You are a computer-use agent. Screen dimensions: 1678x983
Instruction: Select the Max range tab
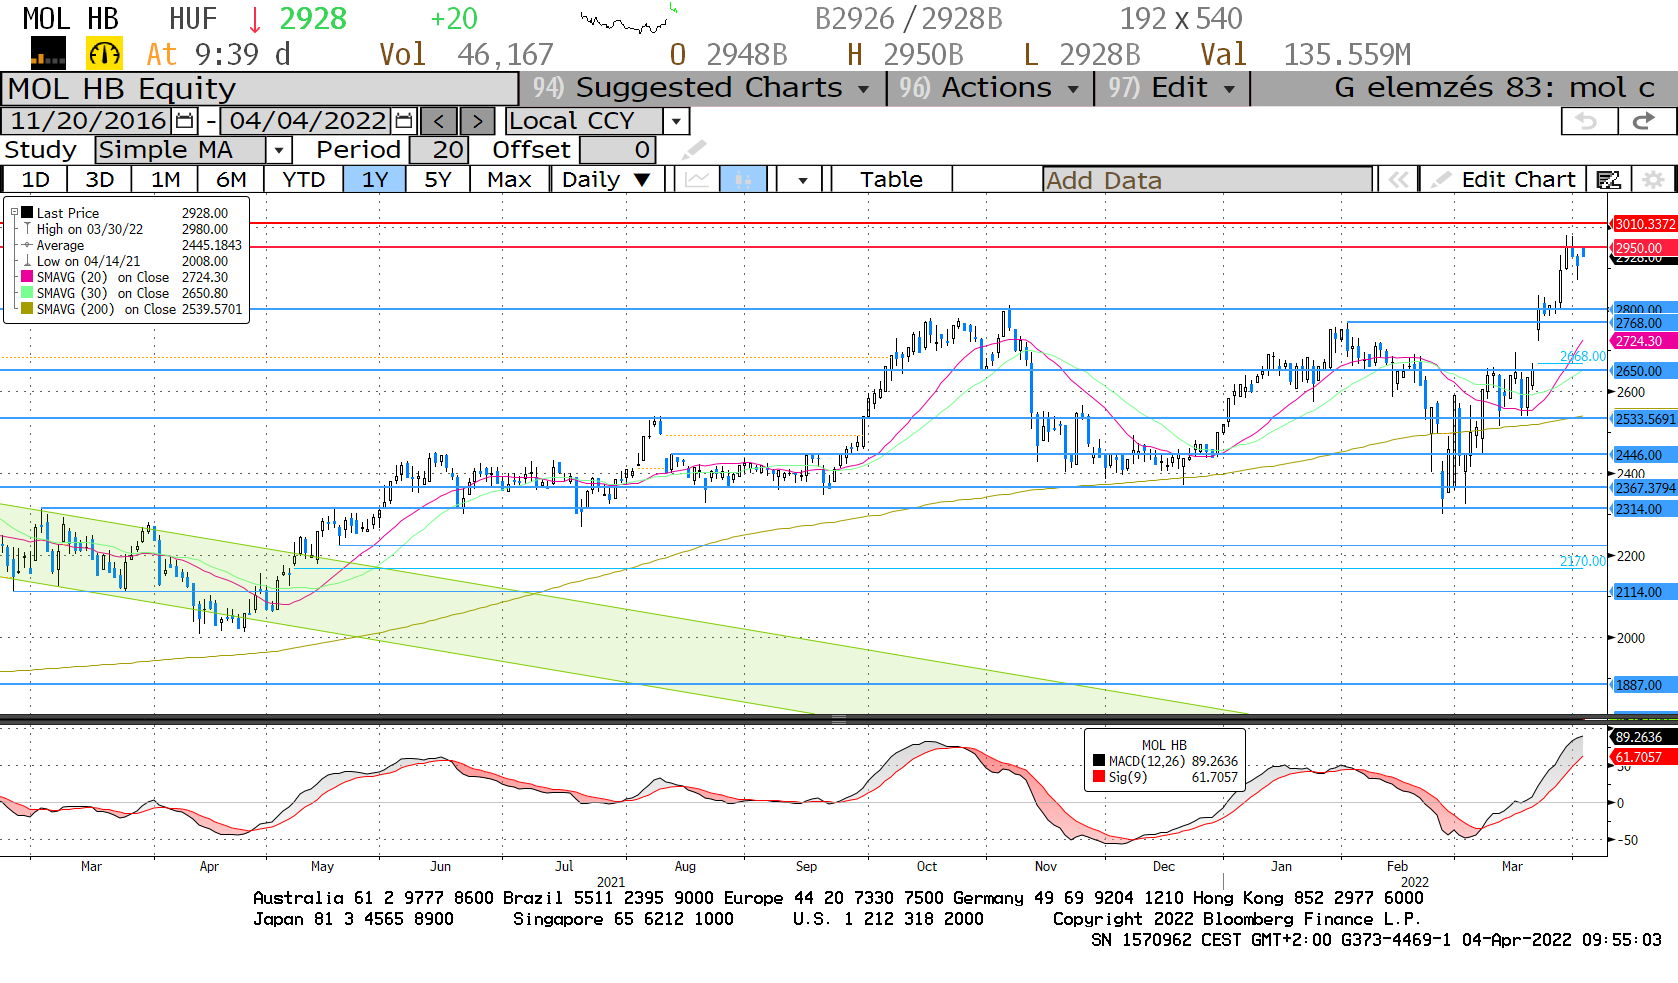click(x=509, y=180)
